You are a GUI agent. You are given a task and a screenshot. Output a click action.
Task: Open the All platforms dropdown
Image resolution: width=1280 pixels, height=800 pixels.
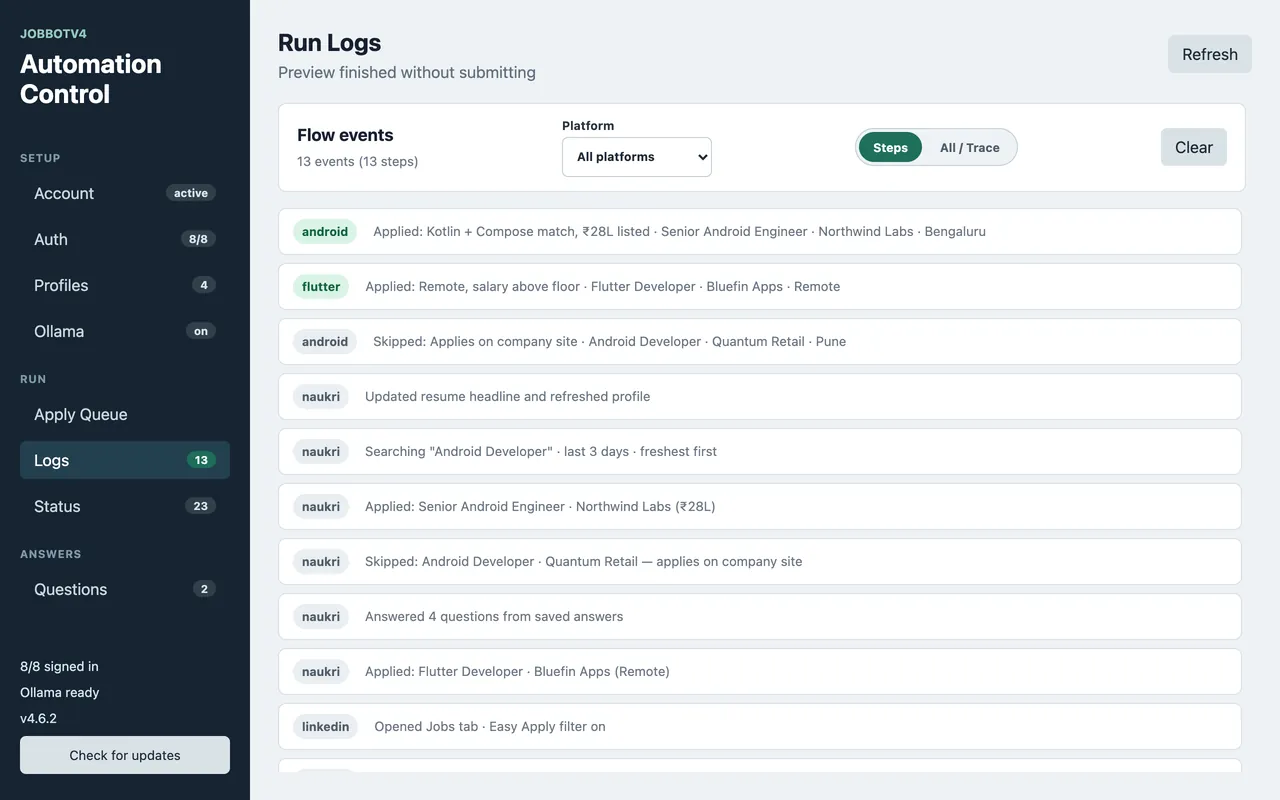tap(637, 157)
